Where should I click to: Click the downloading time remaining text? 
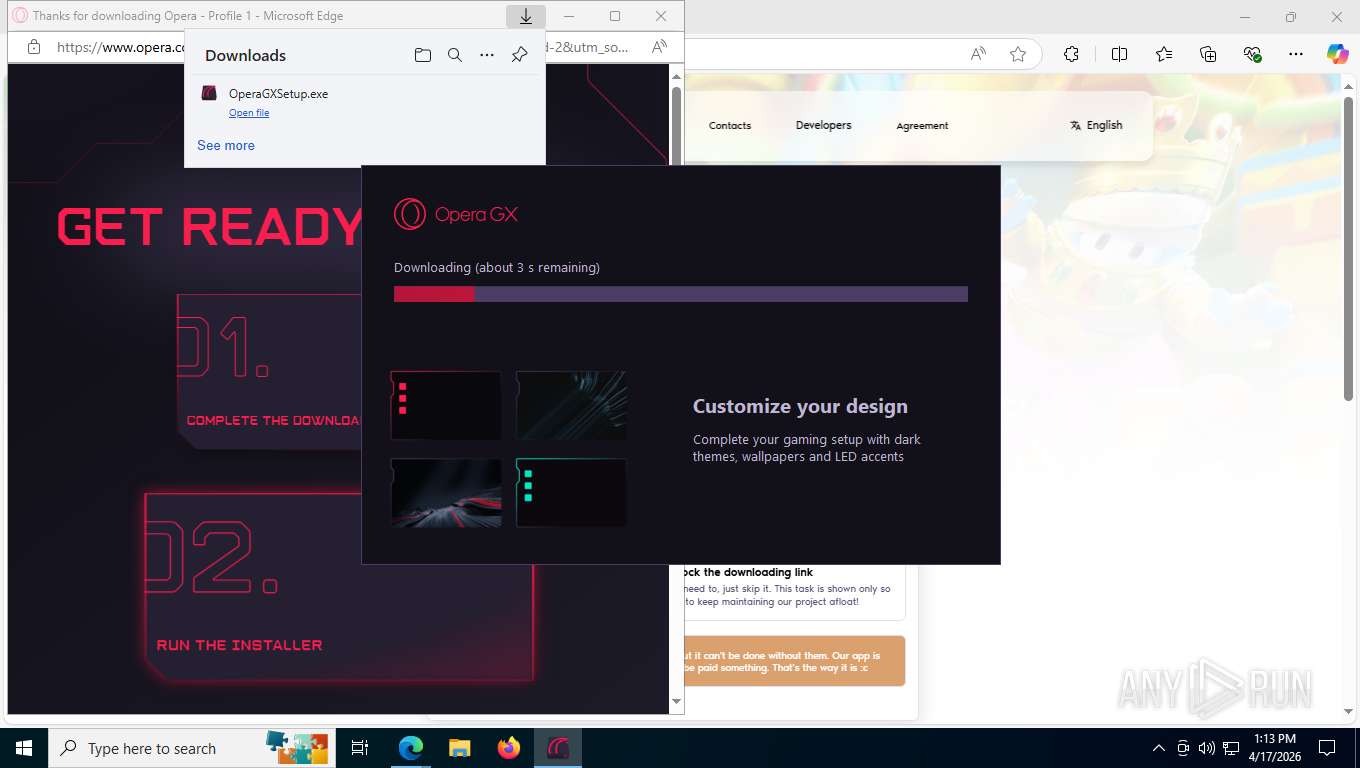click(497, 268)
